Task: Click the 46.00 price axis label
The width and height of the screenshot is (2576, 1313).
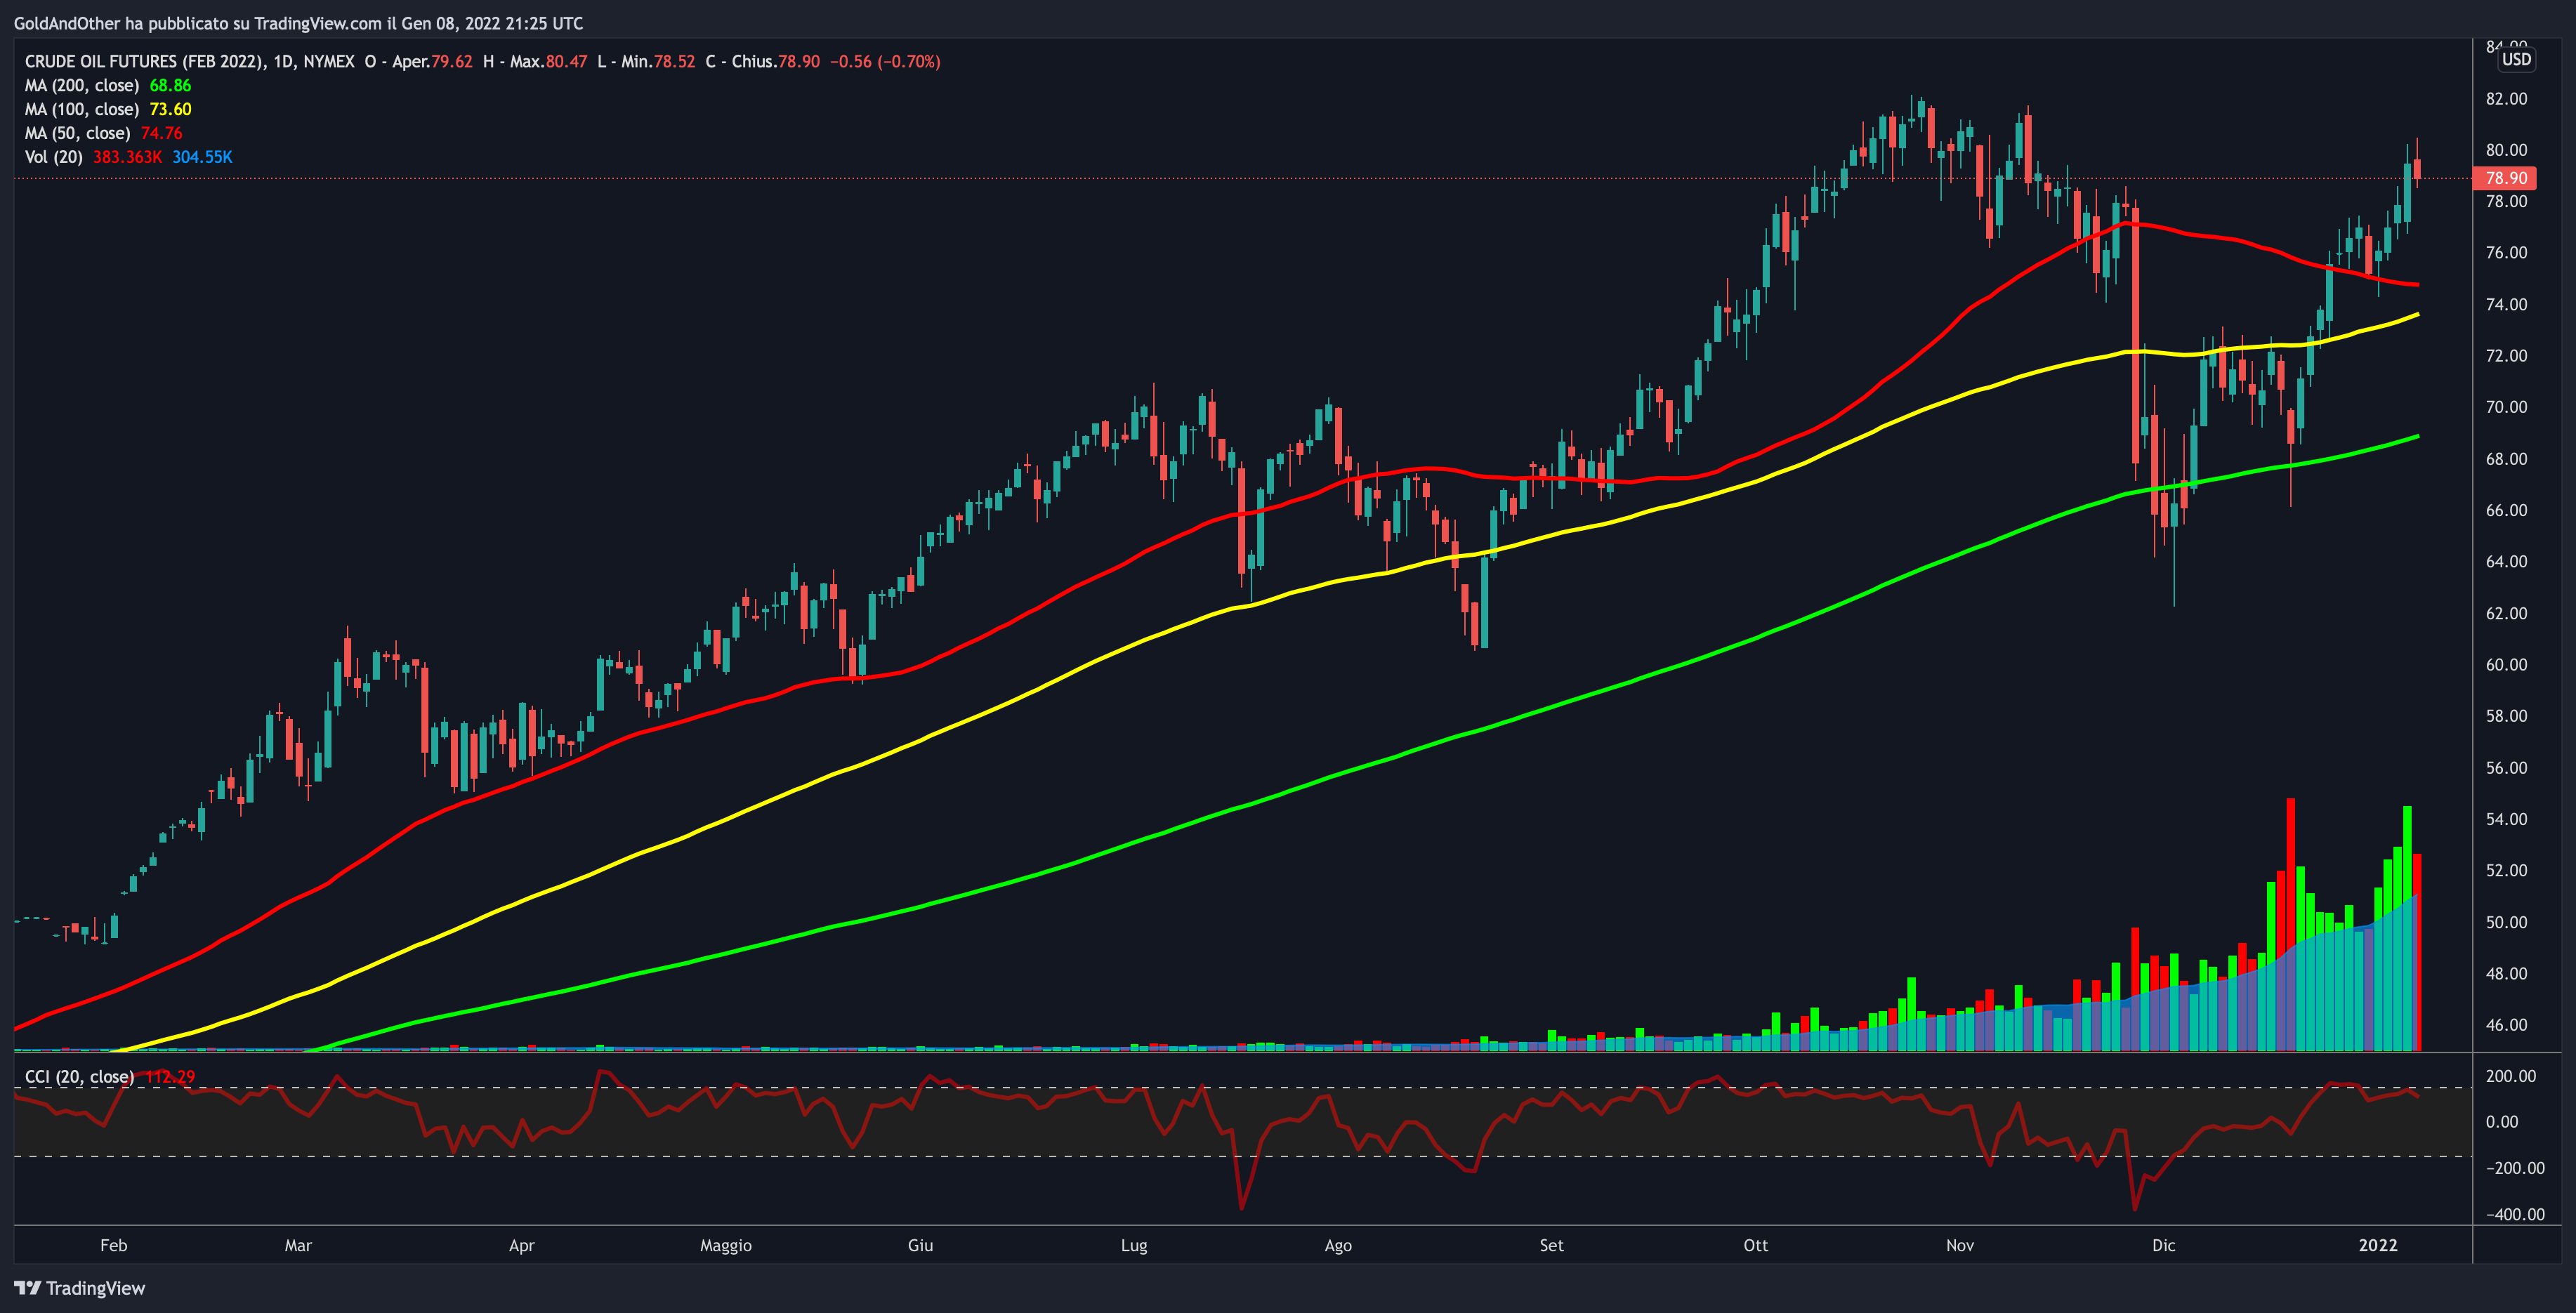Action: pos(2506,1025)
